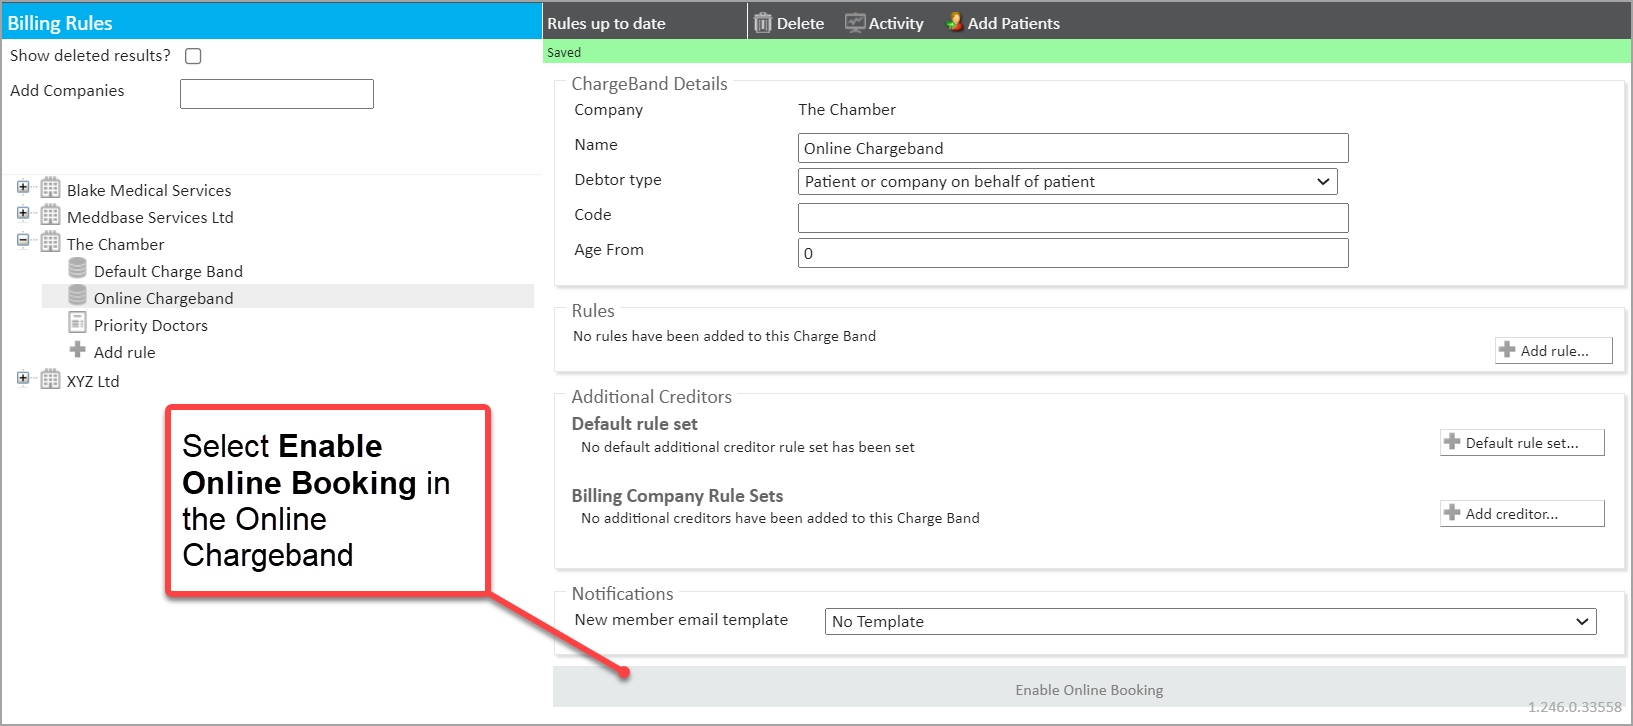Viewport: 1633px width, 726px height.
Task: Click the Add creditor... button
Action: [1521, 514]
